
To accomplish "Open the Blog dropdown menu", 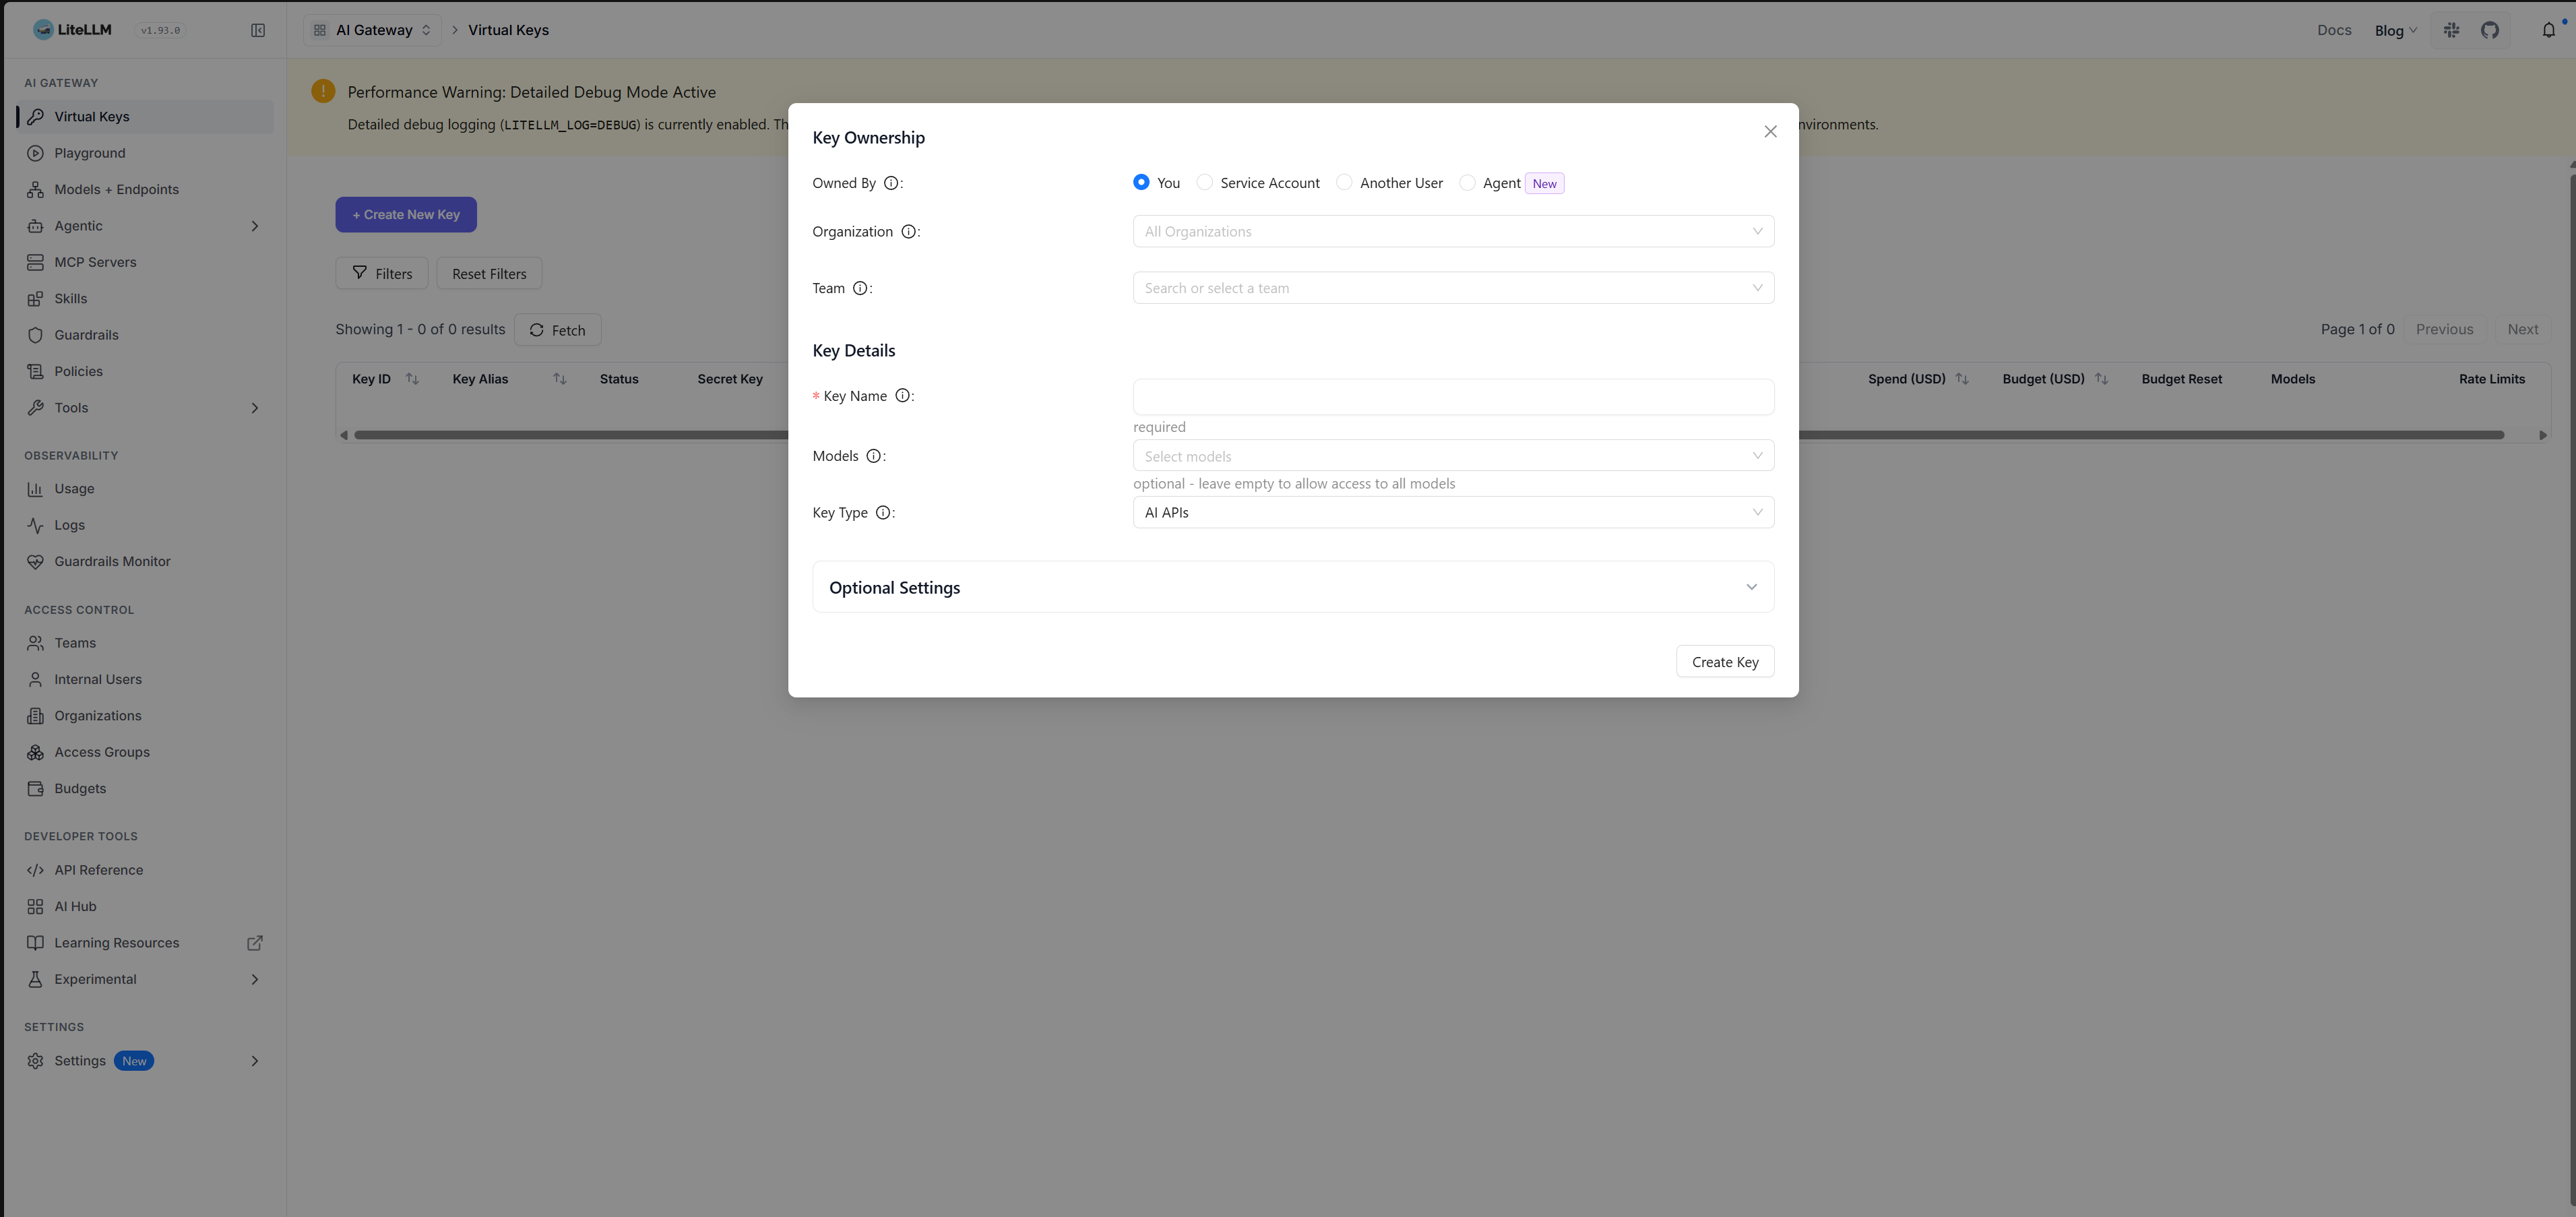I will (2395, 30).
